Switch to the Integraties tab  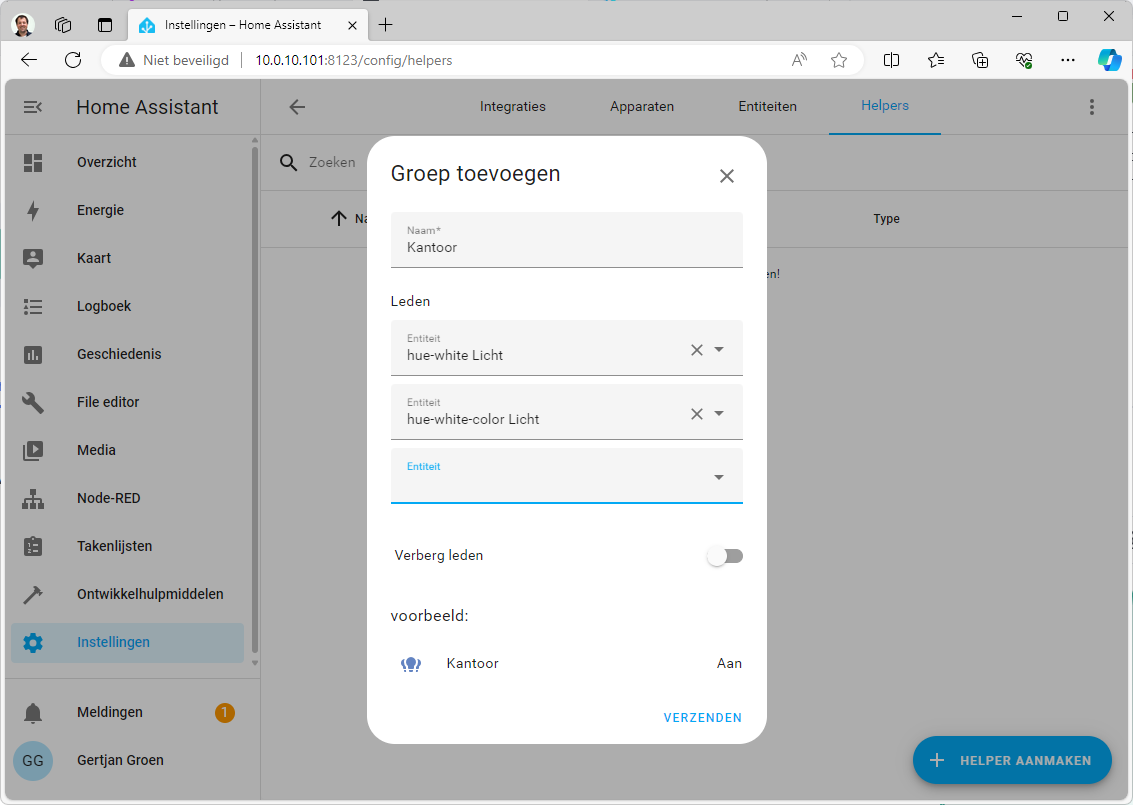tap(512, 106)
